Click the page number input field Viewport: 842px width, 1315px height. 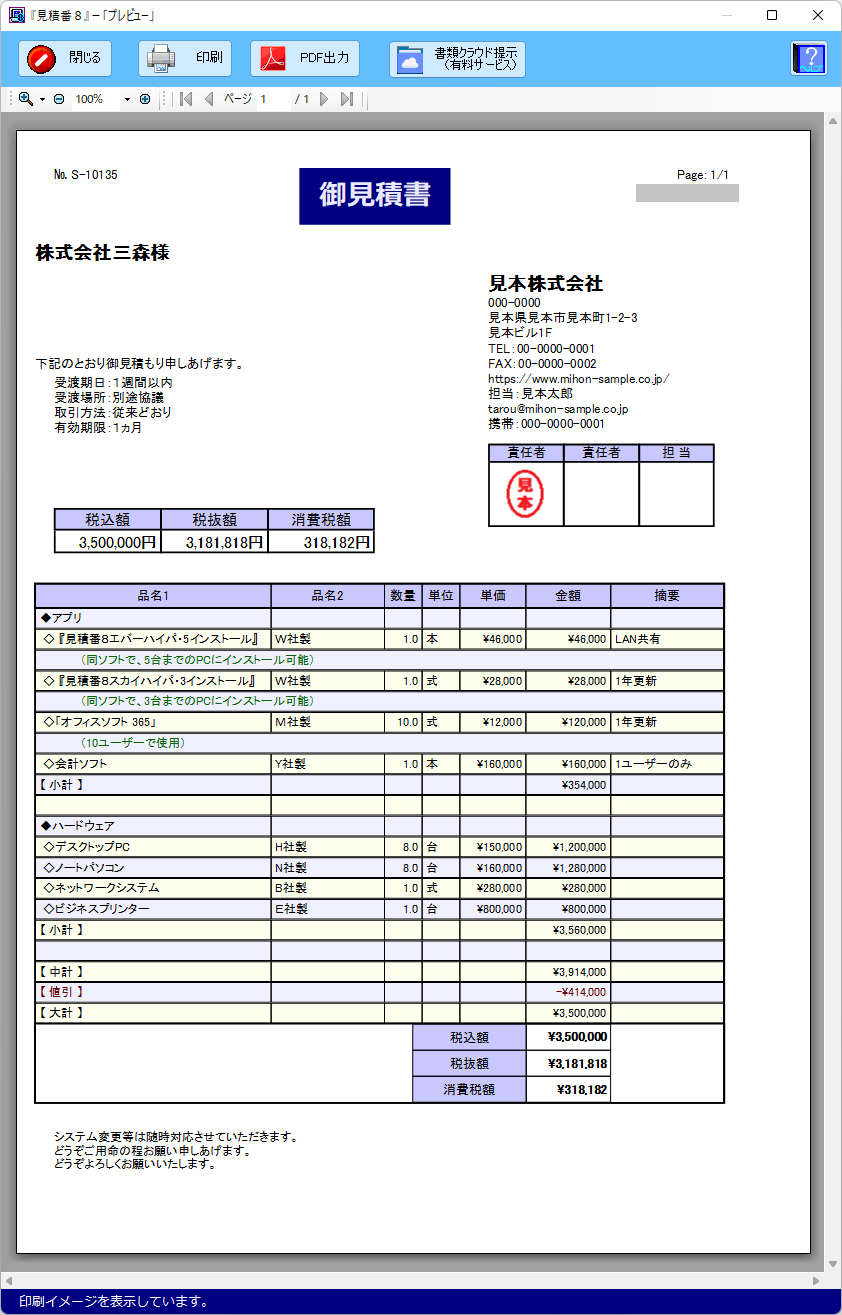274,99
